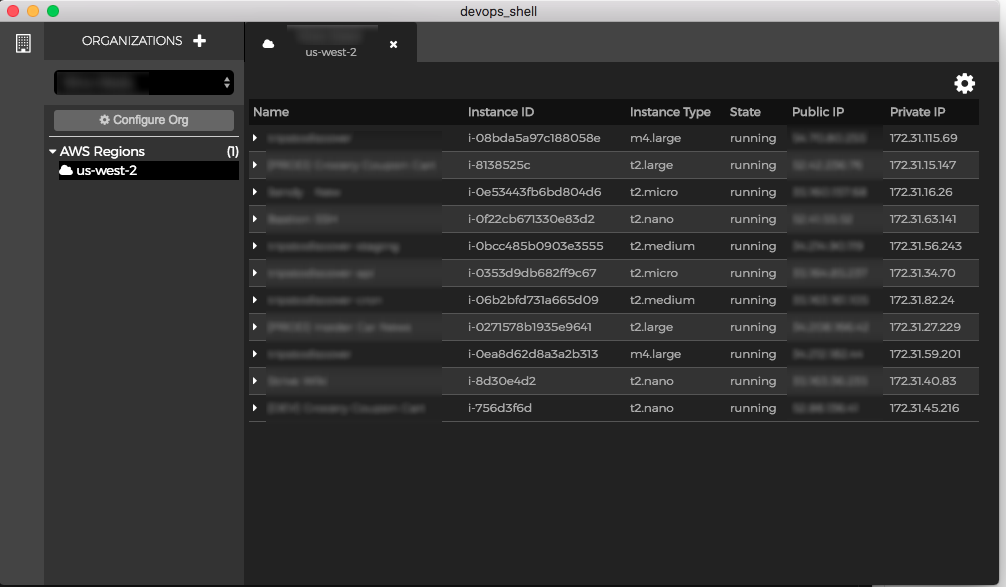Click private IP 172.31.15.147
This screenshot has height=587, width=1006.
(923, 165)
